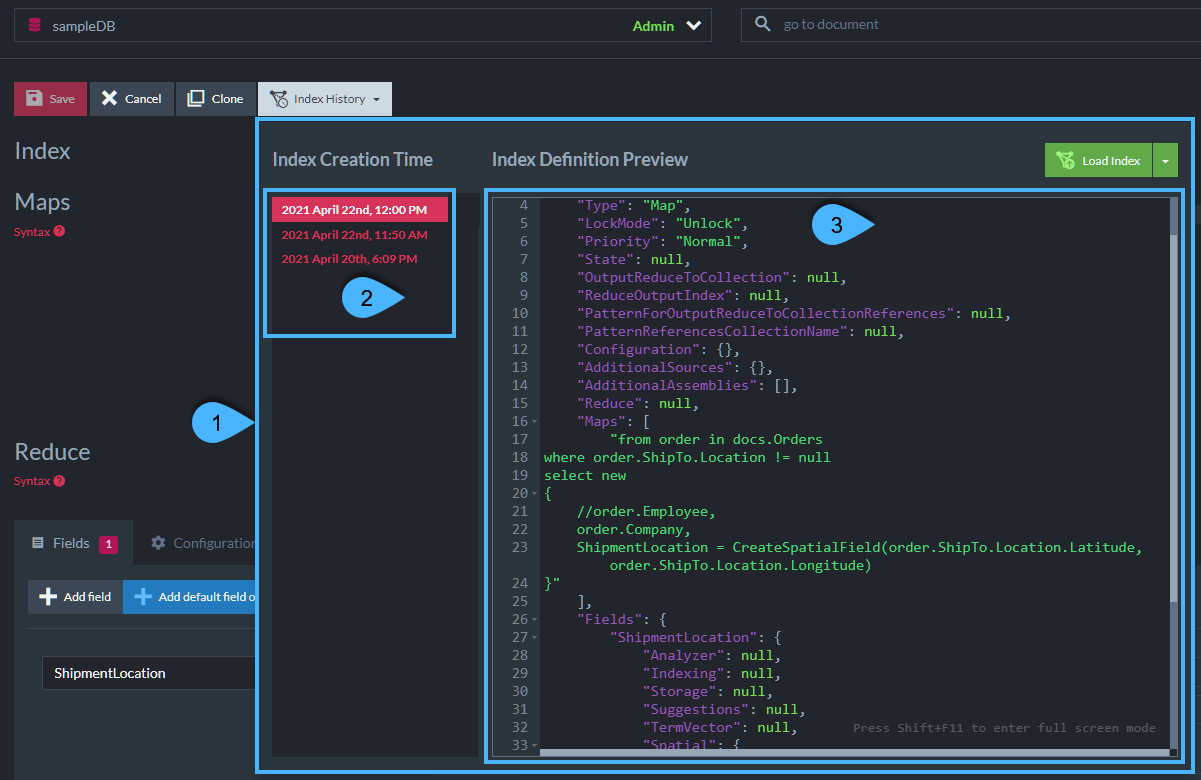Clone this index
1201x780 pixels.
pos(216,99)
